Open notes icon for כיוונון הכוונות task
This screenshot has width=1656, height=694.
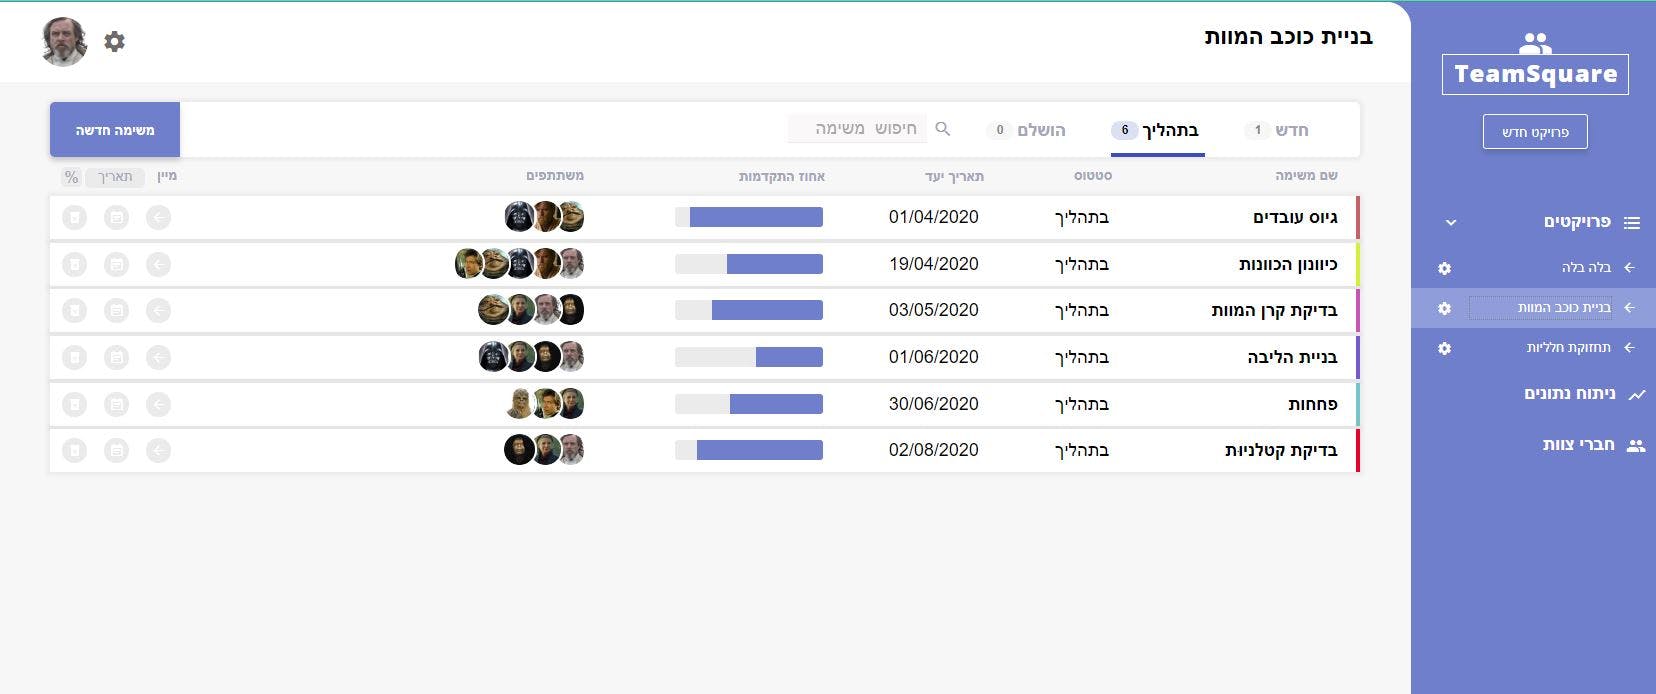point(117,264)
